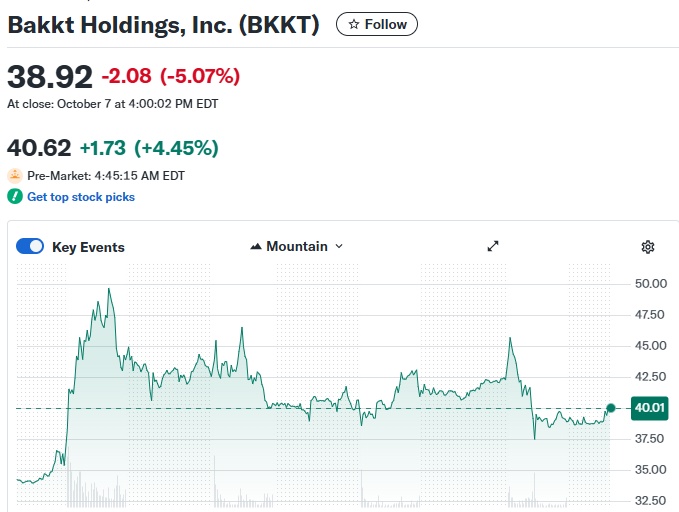Click the star icon inside the Follow button
Screen dimensions: 679x512
(x=353, y=25)
